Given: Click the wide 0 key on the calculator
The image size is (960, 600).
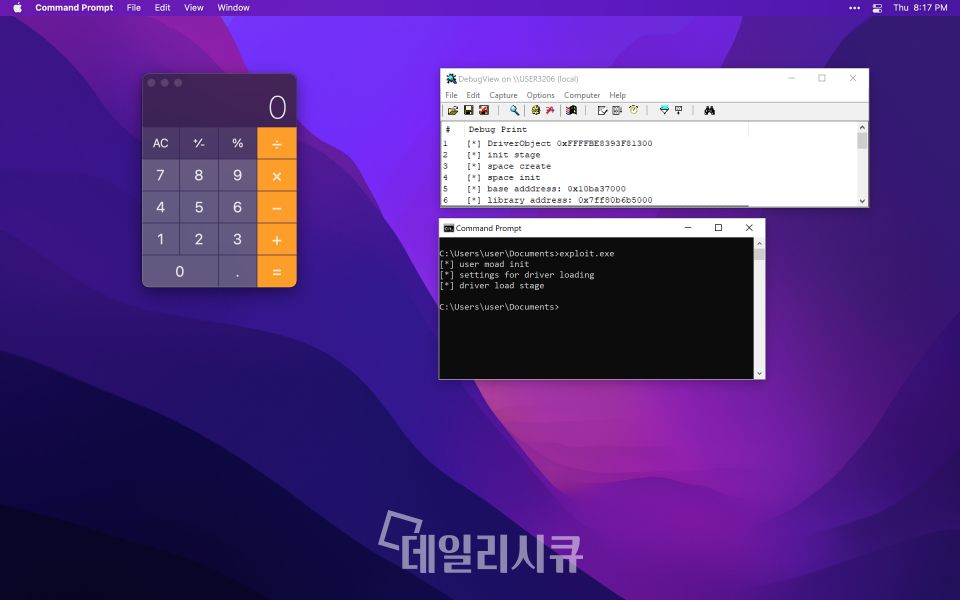Looking at the screenshot, I should (x=180, y=271).
